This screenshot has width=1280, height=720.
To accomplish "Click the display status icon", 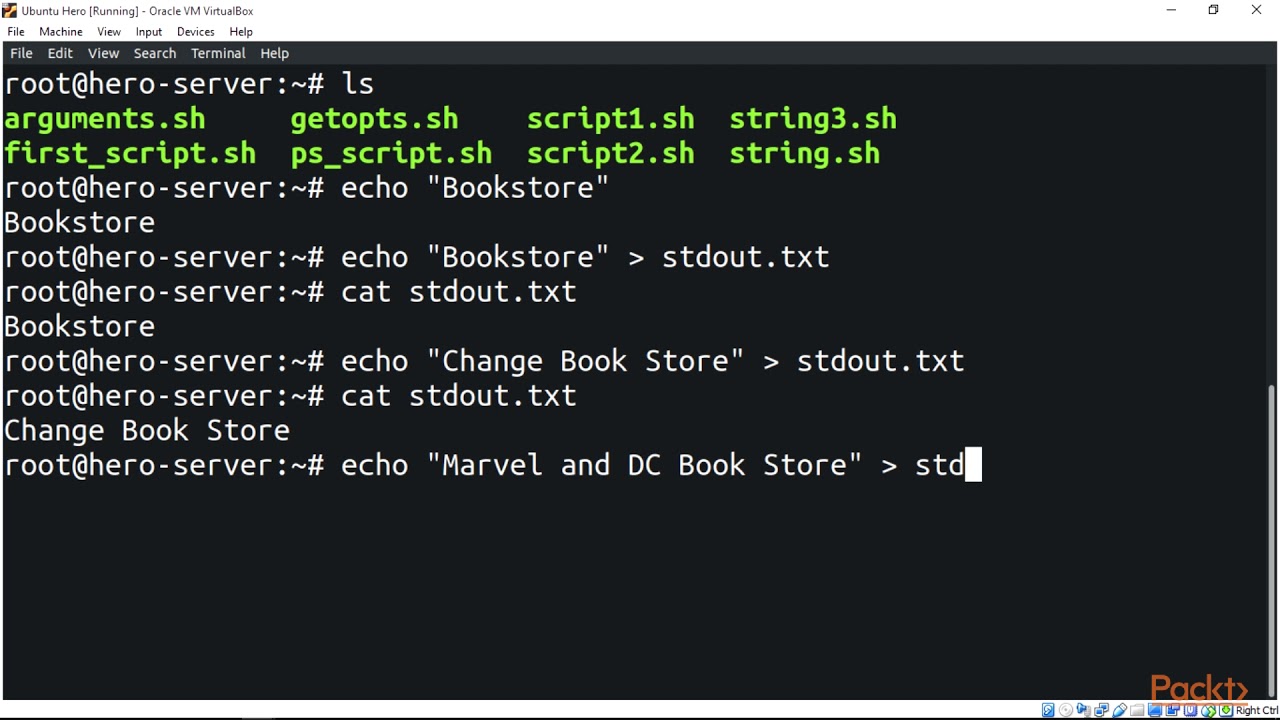I will [1154, 710].
